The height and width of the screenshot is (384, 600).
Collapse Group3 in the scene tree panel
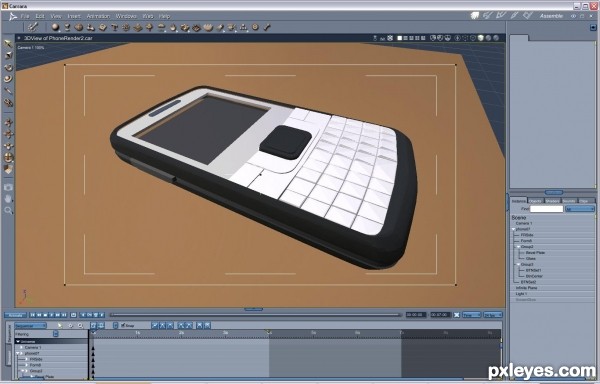coord(518,264)
